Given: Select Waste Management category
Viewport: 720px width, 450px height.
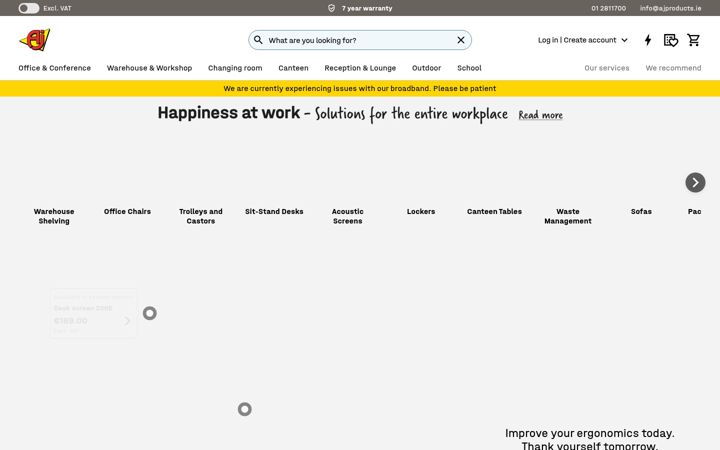Looking at the screenshot, I should [568, 216].
